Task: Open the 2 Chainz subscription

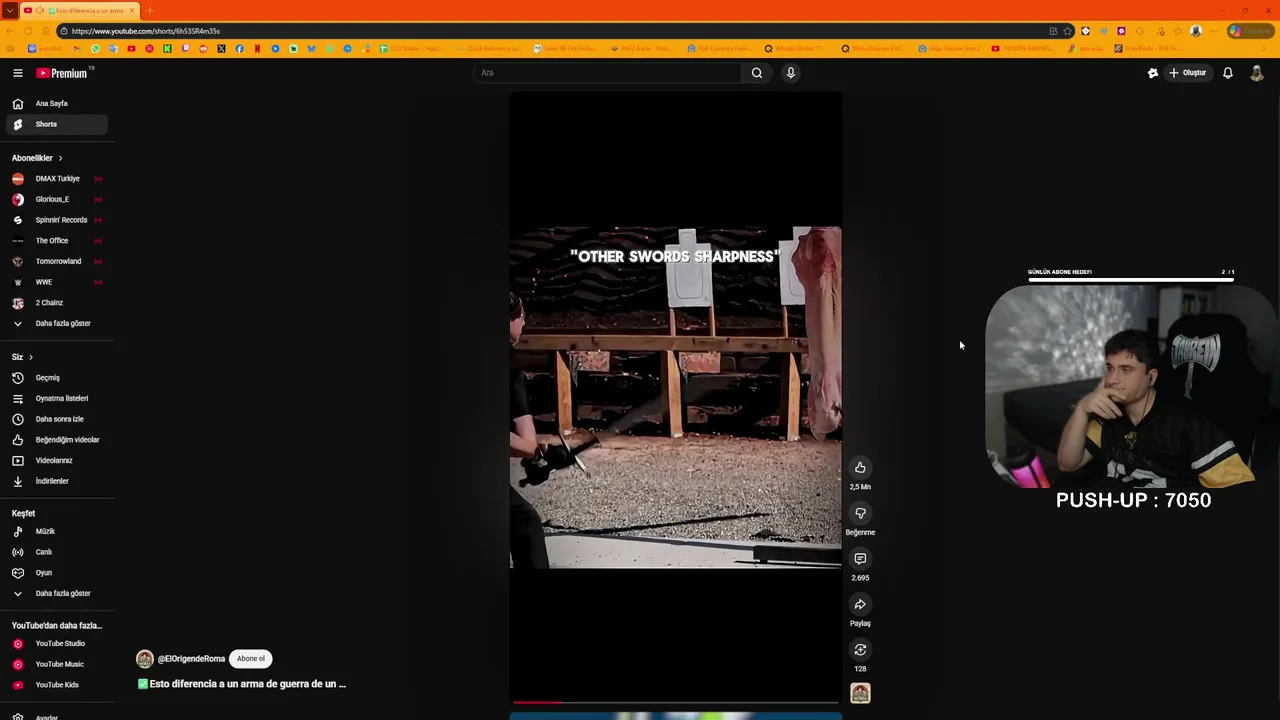Action: click(x=57, y=303)
